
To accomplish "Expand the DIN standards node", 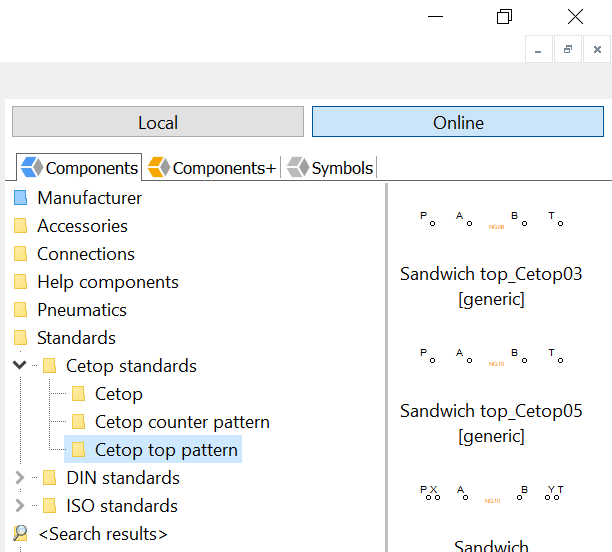I will (20, 477).
